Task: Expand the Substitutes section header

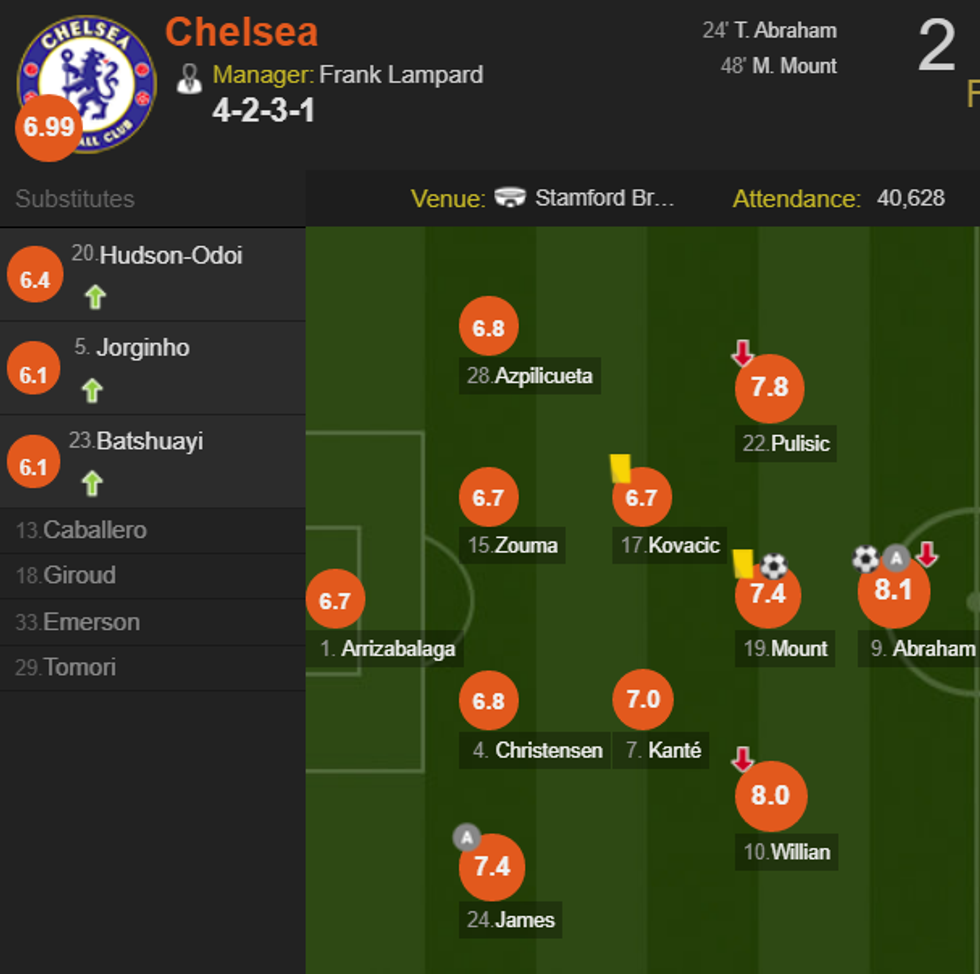Action: click(74, 199)
